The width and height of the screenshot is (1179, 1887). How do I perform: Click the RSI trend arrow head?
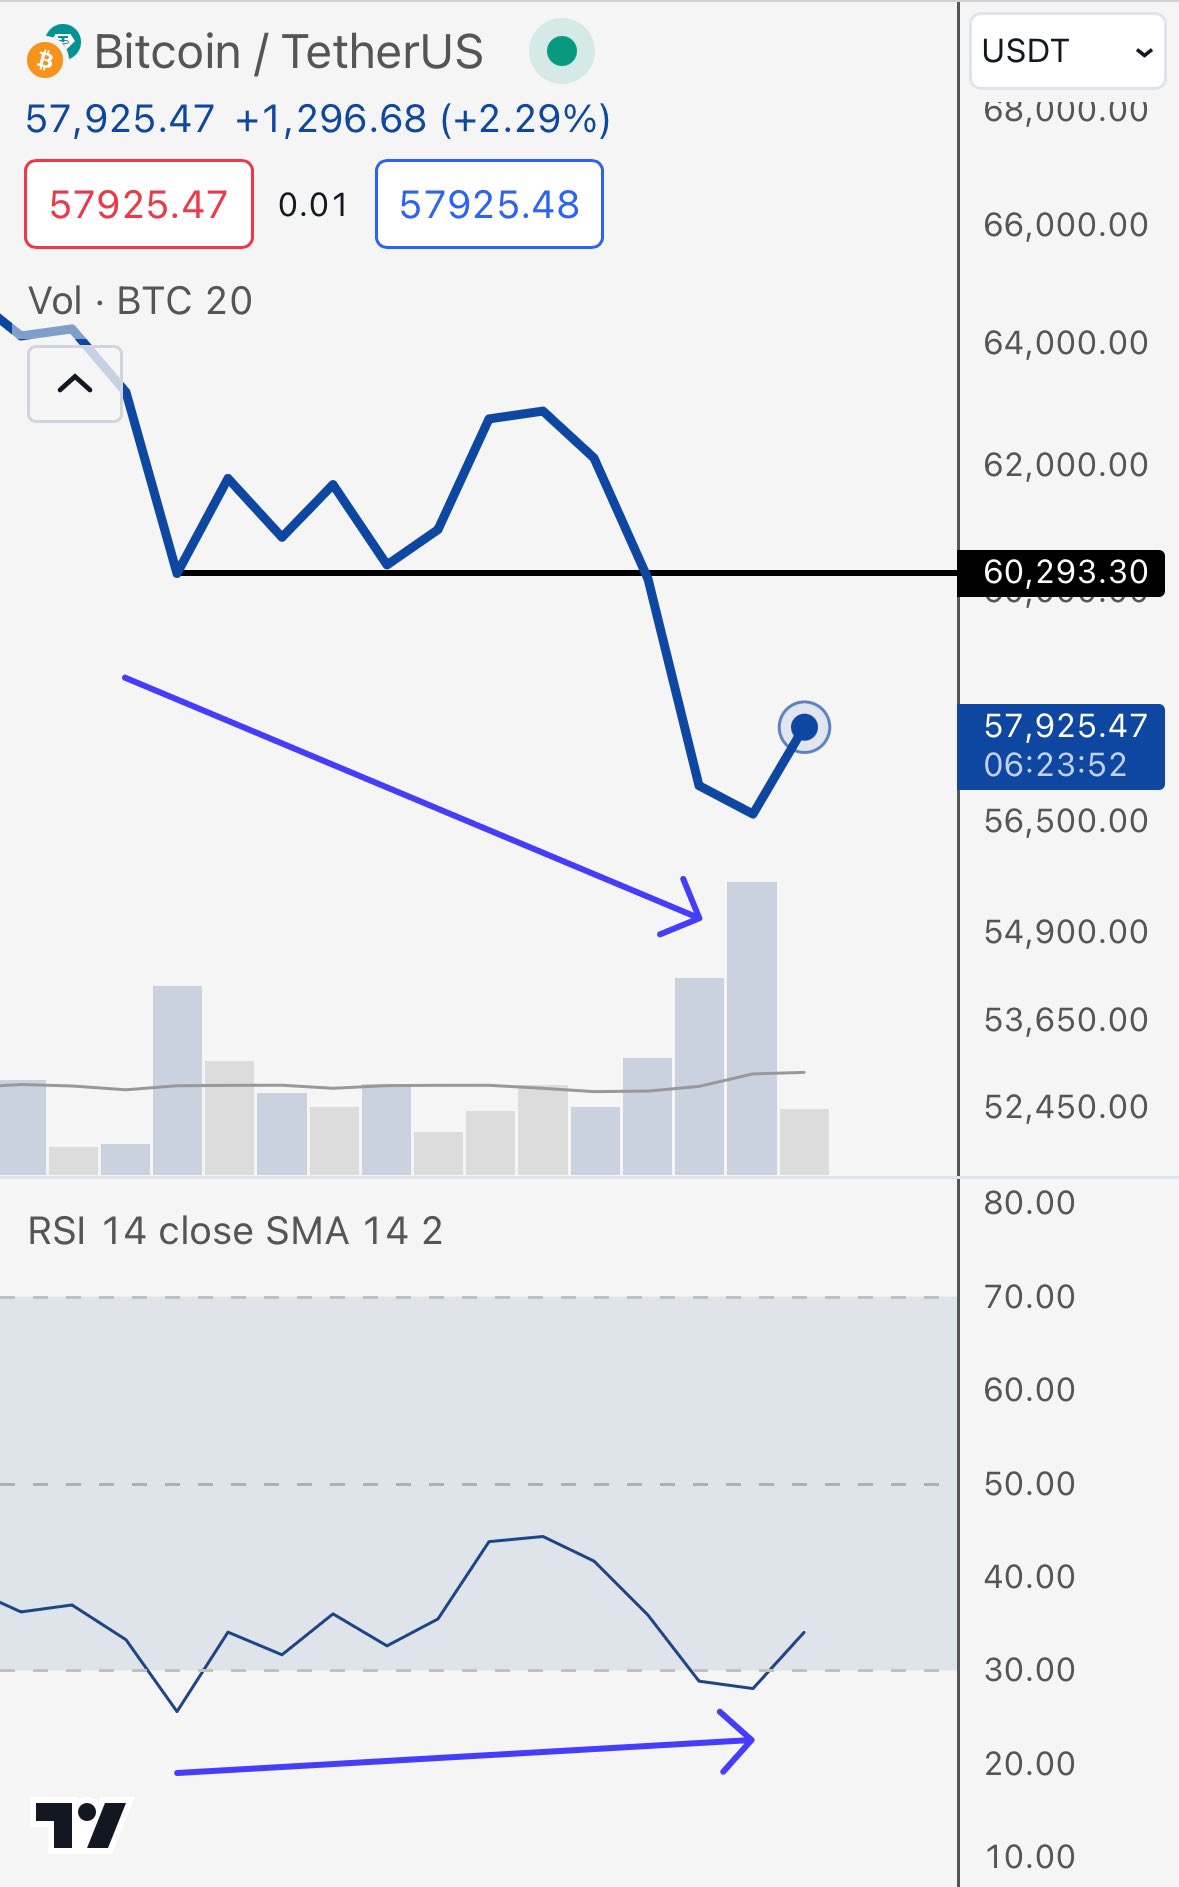click(737, 1742)
